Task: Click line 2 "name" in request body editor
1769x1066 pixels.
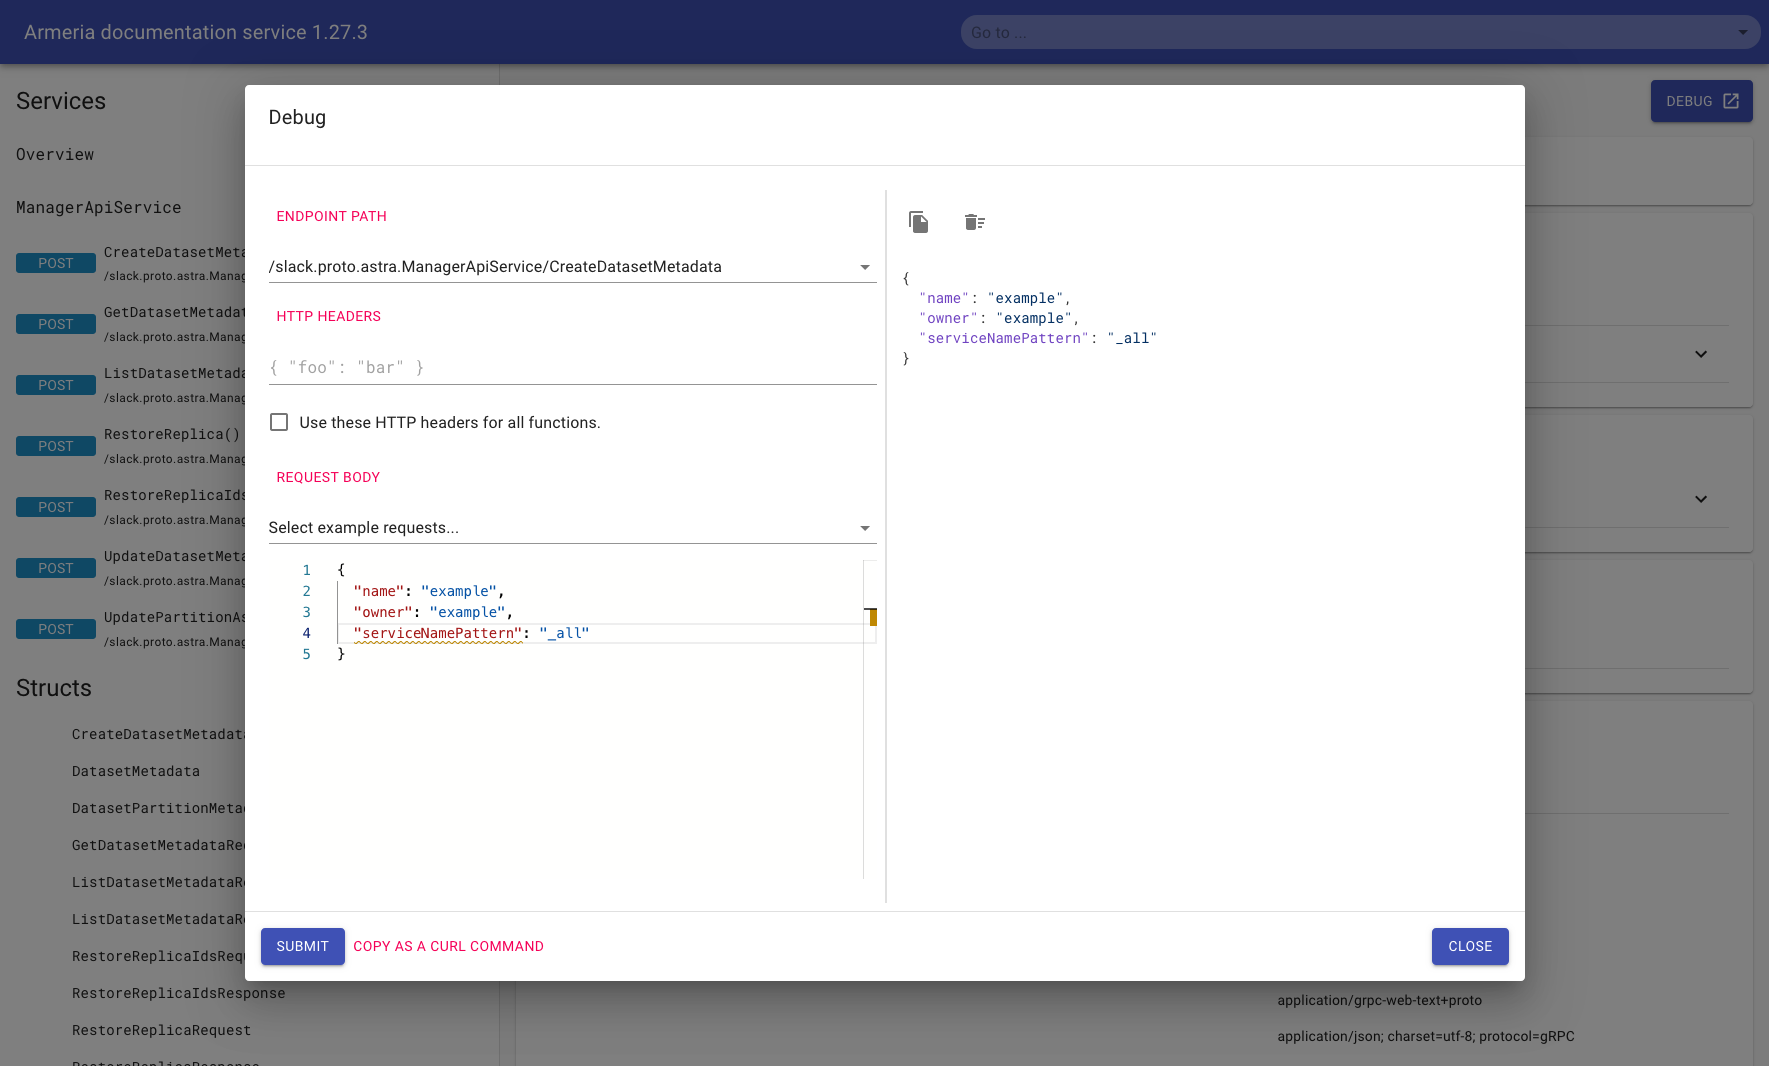Action: 379,591
